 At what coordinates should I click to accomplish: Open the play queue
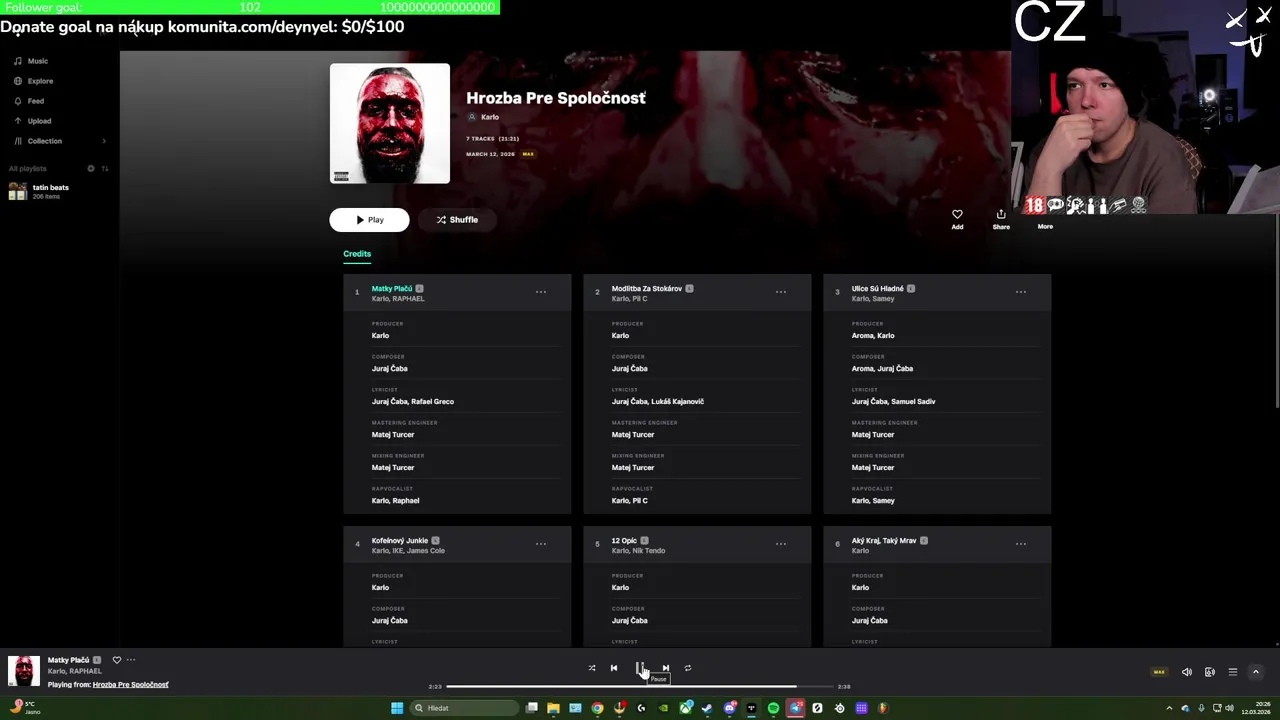1233,672
